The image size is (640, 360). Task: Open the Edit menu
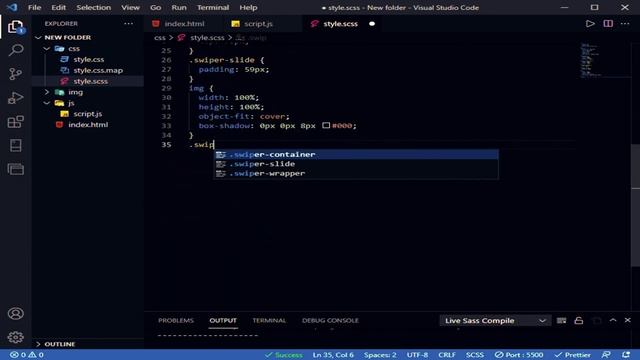58,7
